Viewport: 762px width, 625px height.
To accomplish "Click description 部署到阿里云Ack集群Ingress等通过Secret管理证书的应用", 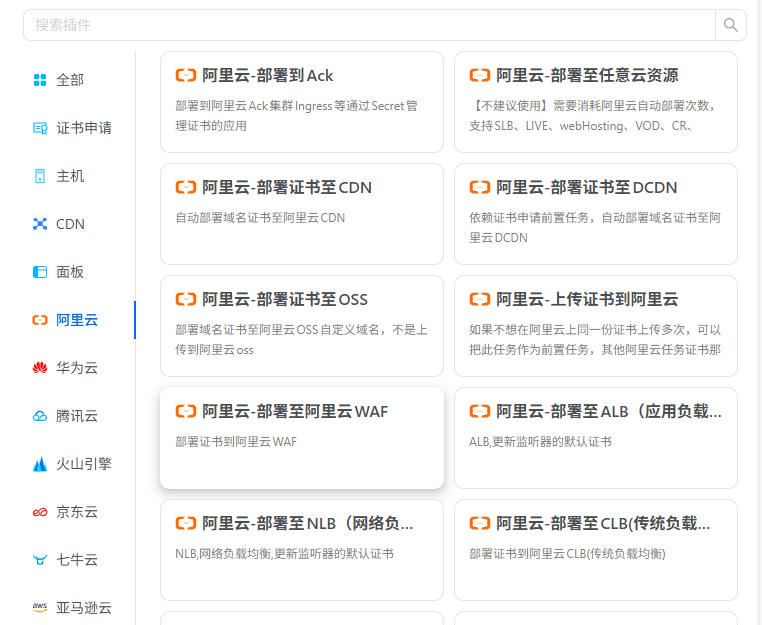I will point(296,116).
